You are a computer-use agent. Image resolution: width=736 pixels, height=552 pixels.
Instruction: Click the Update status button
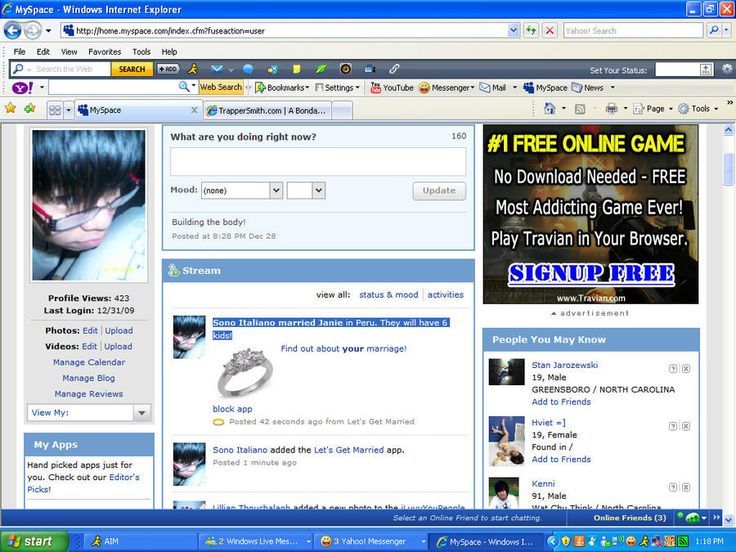tap(439, 190)
